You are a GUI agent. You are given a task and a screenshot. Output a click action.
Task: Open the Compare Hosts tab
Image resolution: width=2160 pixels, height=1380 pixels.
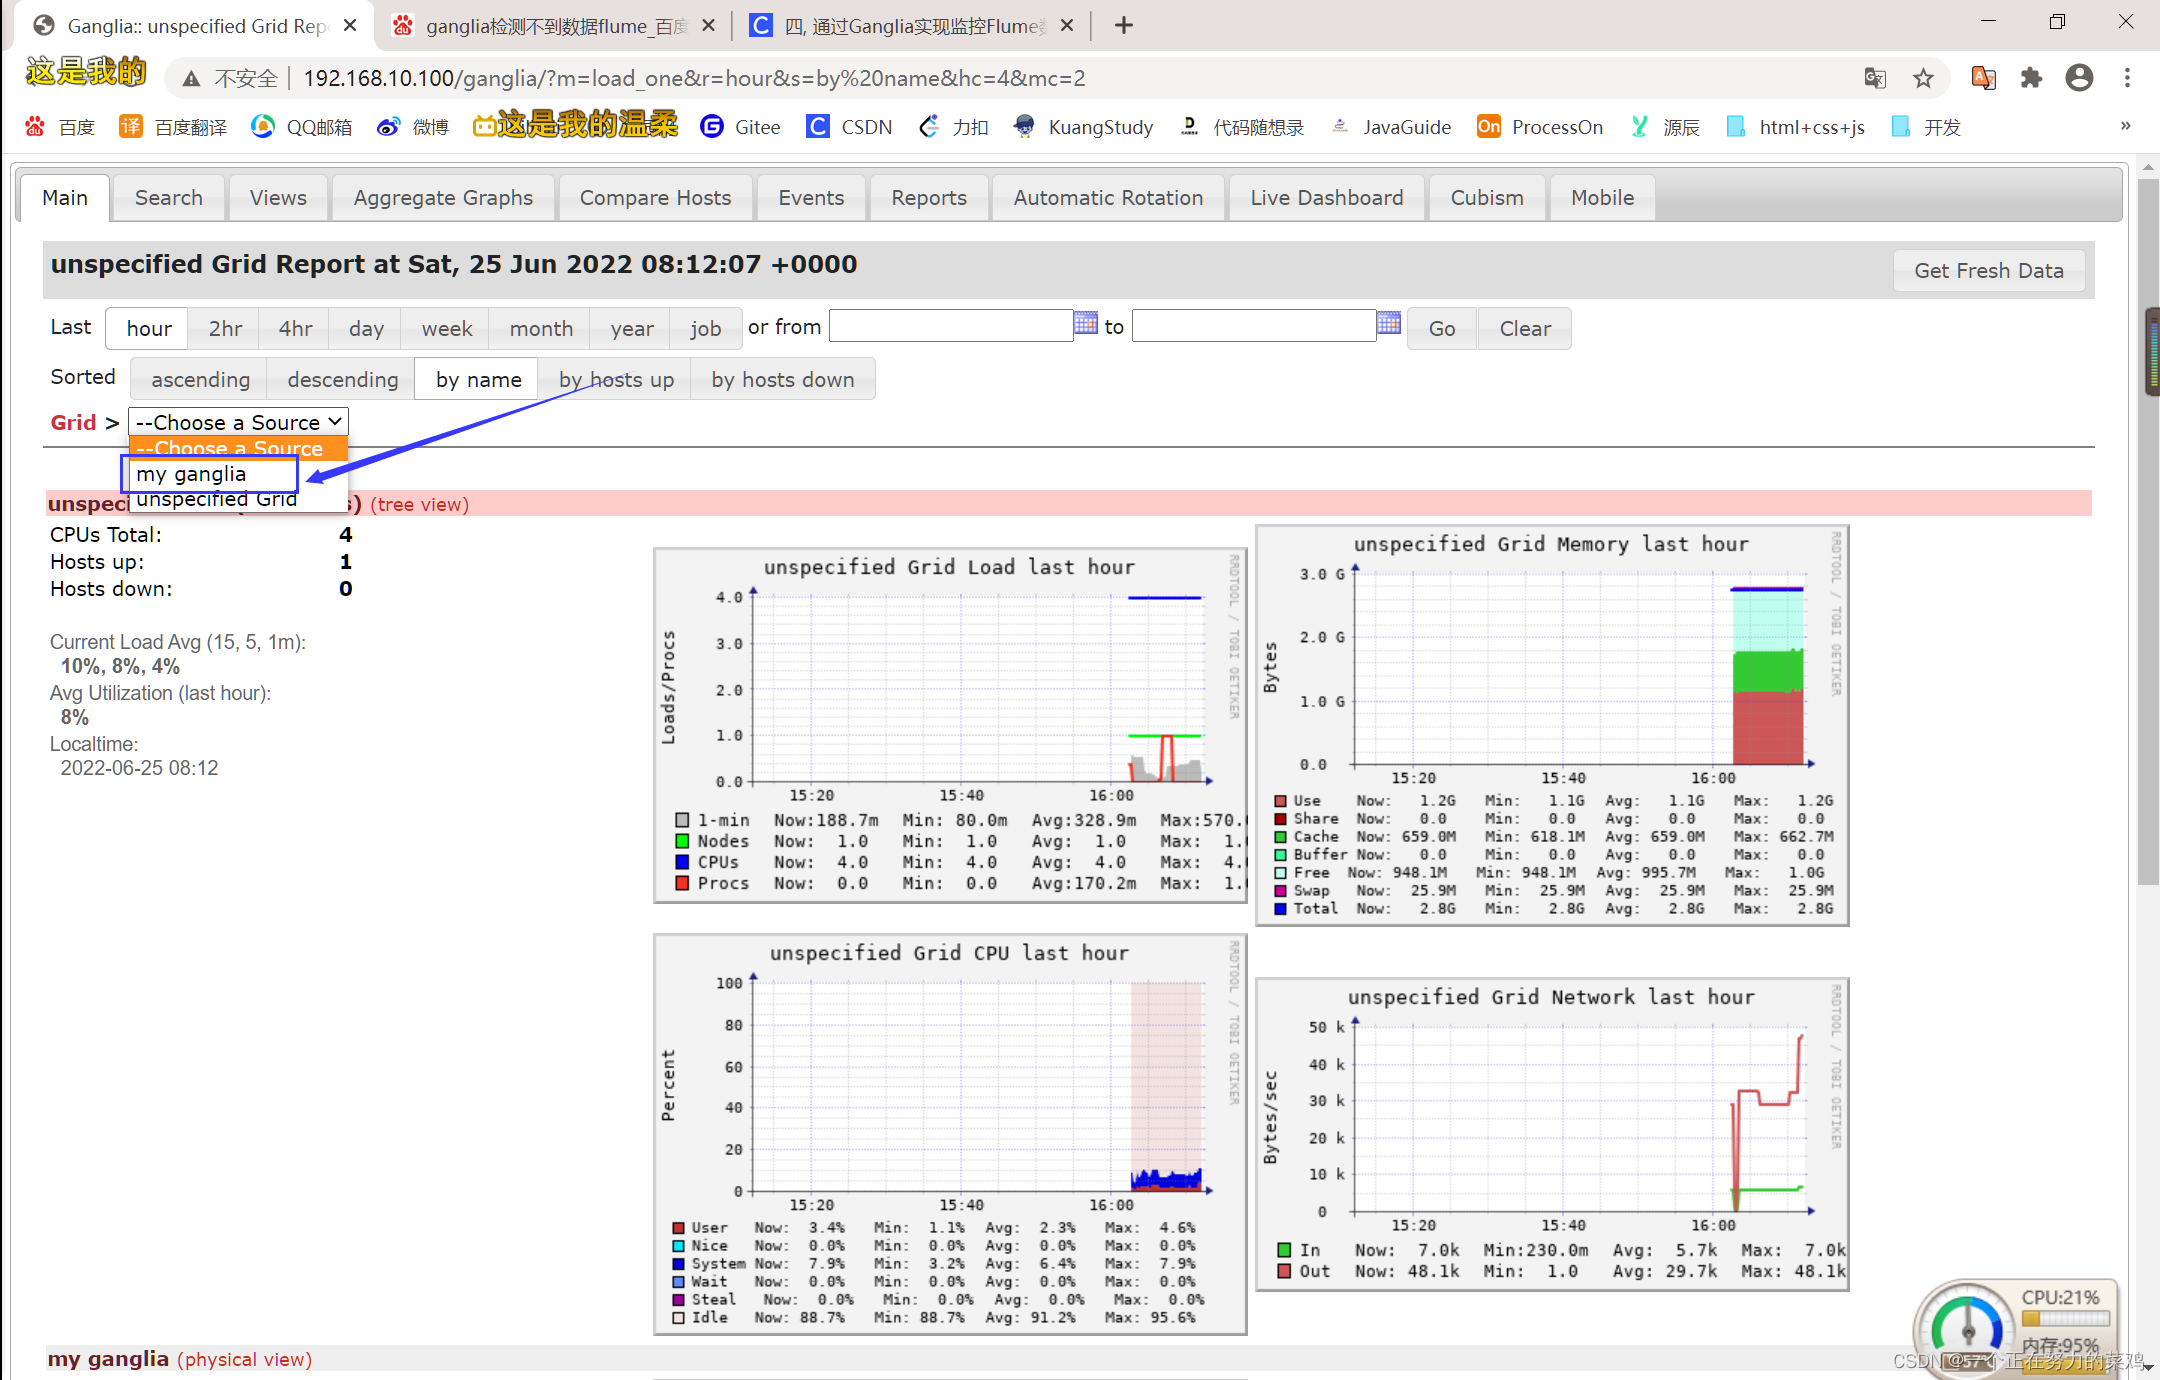[x=655, y=198]
